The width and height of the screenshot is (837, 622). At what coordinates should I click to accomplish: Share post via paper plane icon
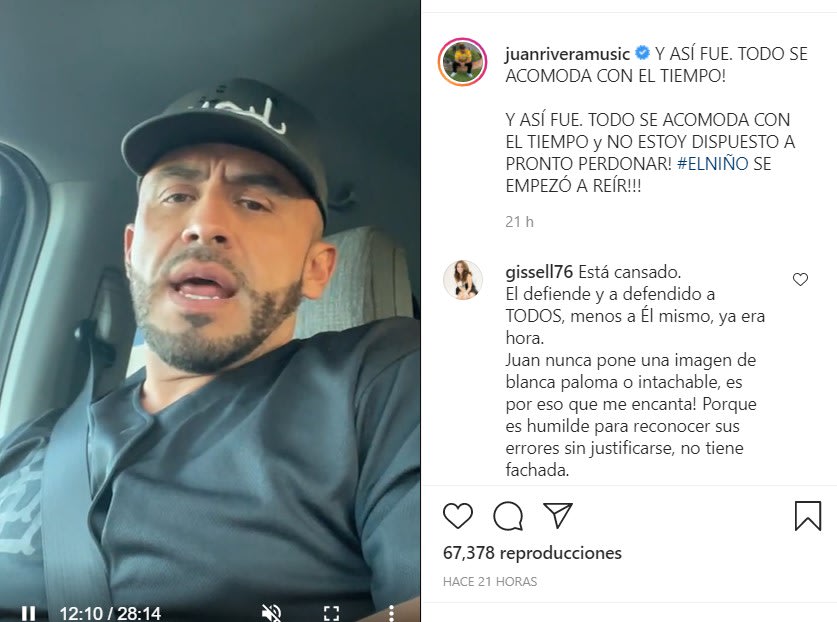pyautogui.click(x=558, y=515)
